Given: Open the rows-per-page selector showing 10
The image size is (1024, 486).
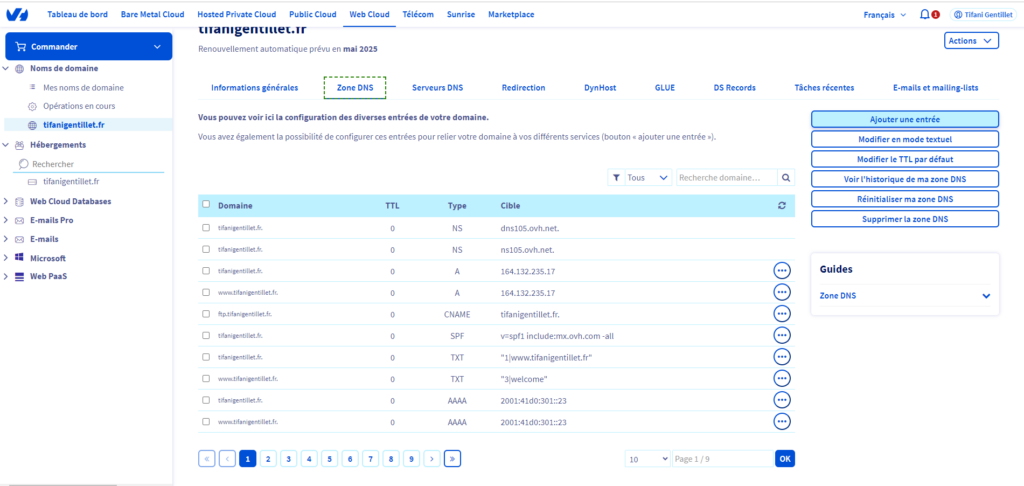Looking at the screenshot, I should point(647,458).
